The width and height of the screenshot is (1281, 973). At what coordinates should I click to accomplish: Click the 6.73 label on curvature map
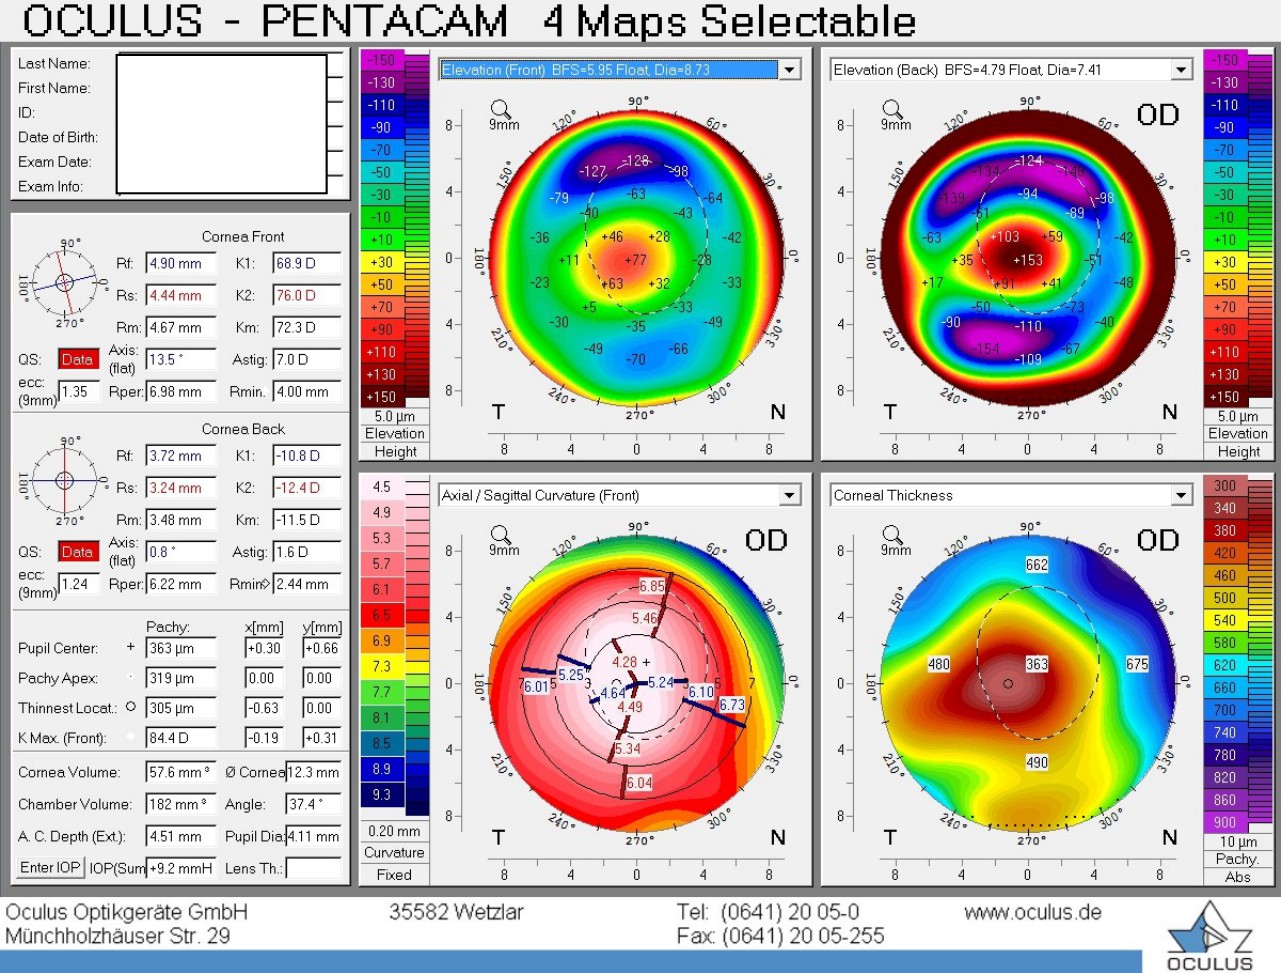tap(732, 705)
